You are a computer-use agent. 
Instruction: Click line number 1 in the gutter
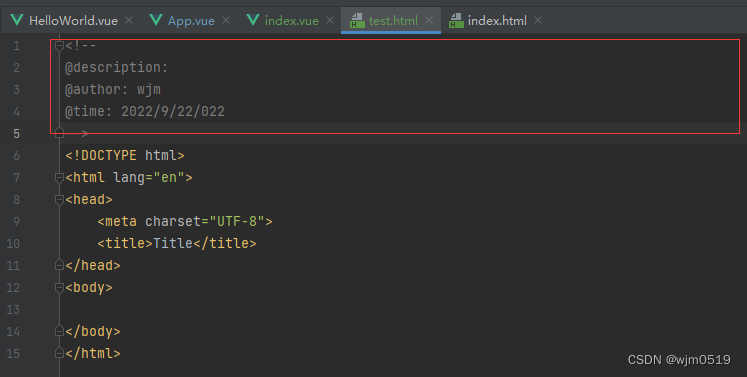click(17, 46)
